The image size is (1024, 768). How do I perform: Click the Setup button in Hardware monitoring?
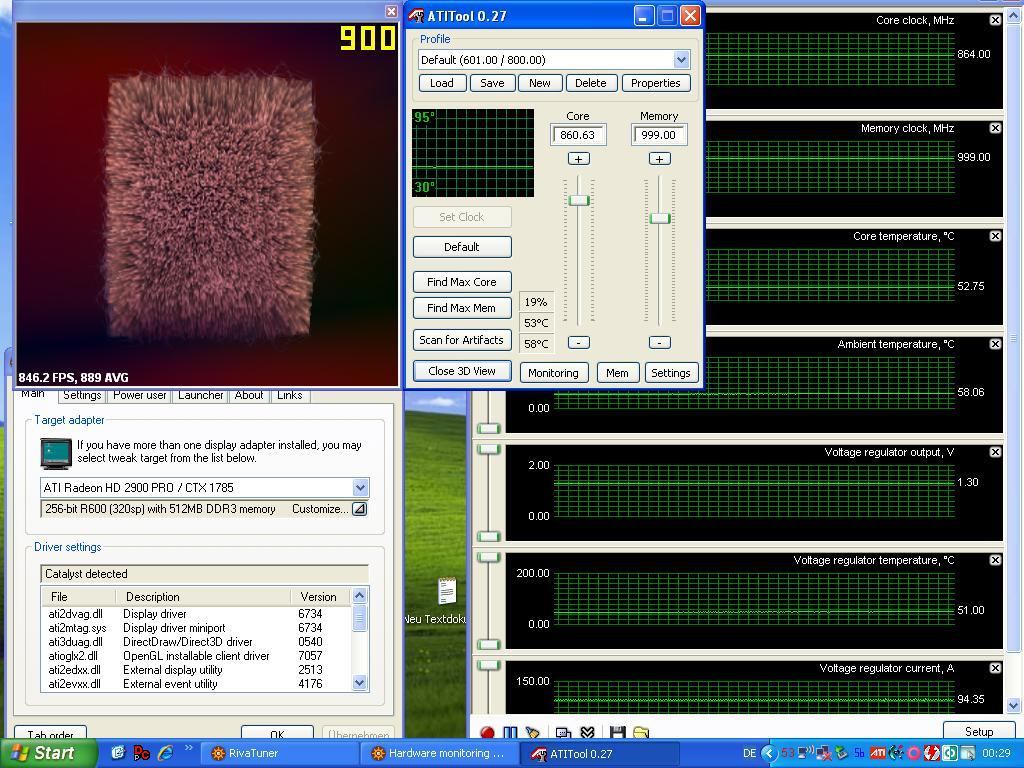coord(978,731)
